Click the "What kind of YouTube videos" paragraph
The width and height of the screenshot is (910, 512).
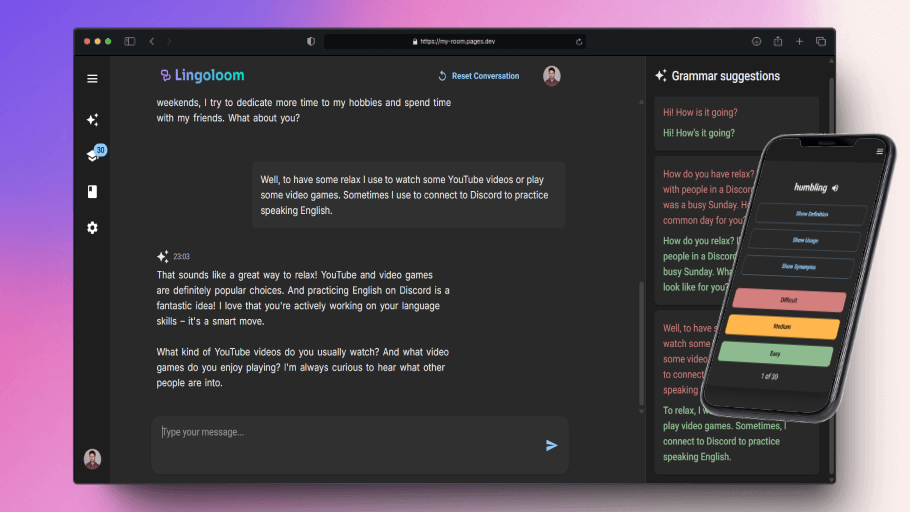click(302, 367)
